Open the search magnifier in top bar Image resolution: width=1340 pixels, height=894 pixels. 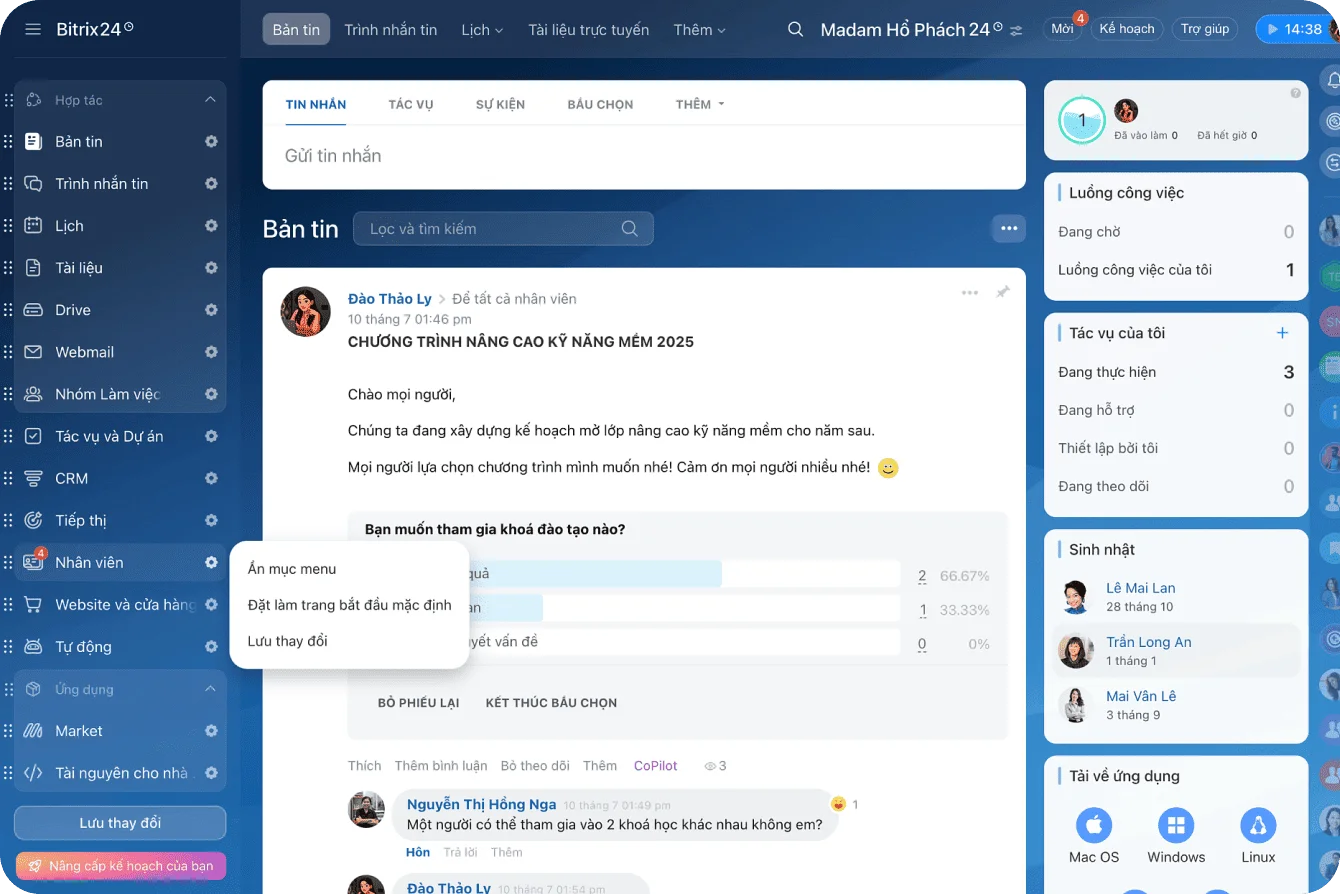795,29
